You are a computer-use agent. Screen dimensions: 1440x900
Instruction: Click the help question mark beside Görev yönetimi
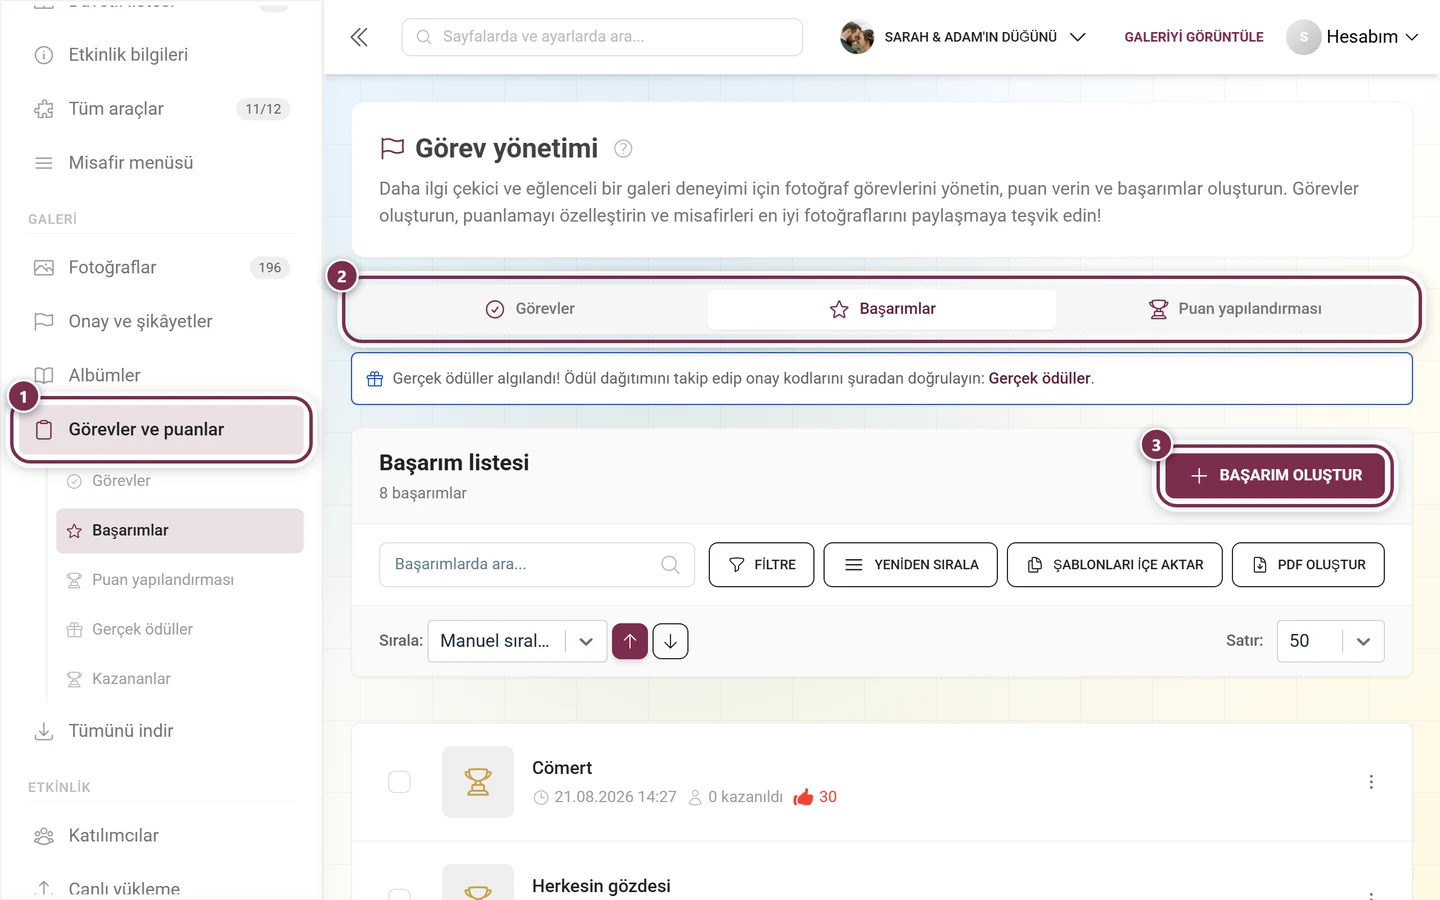click(x=623, y=149)
